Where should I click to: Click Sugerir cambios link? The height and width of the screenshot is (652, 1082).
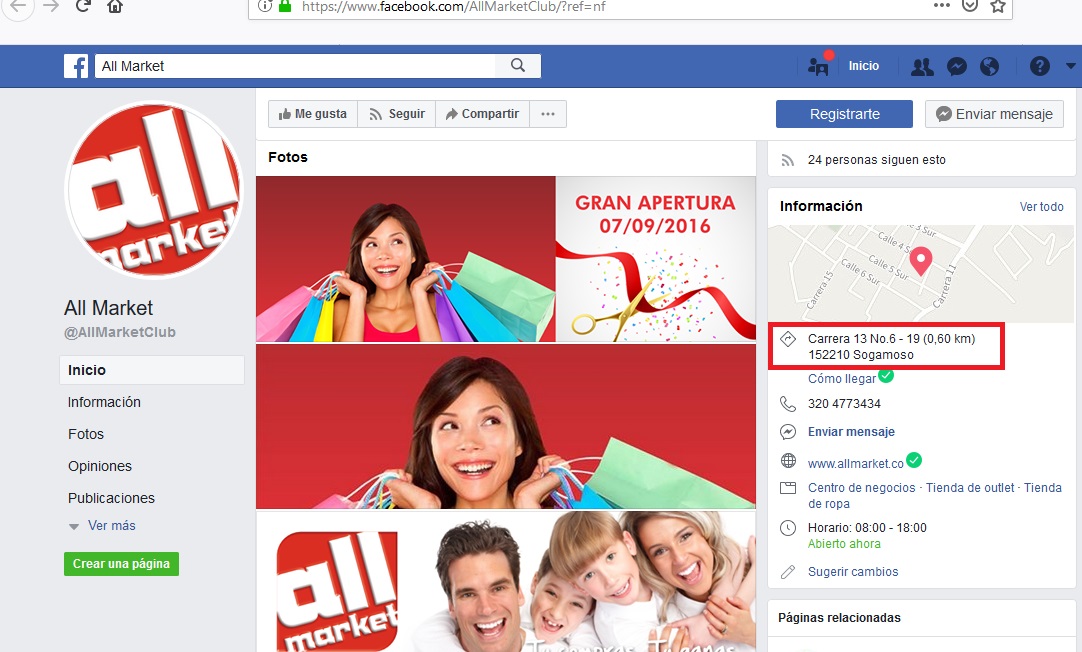pyautogui.click(x=853, y=572)
